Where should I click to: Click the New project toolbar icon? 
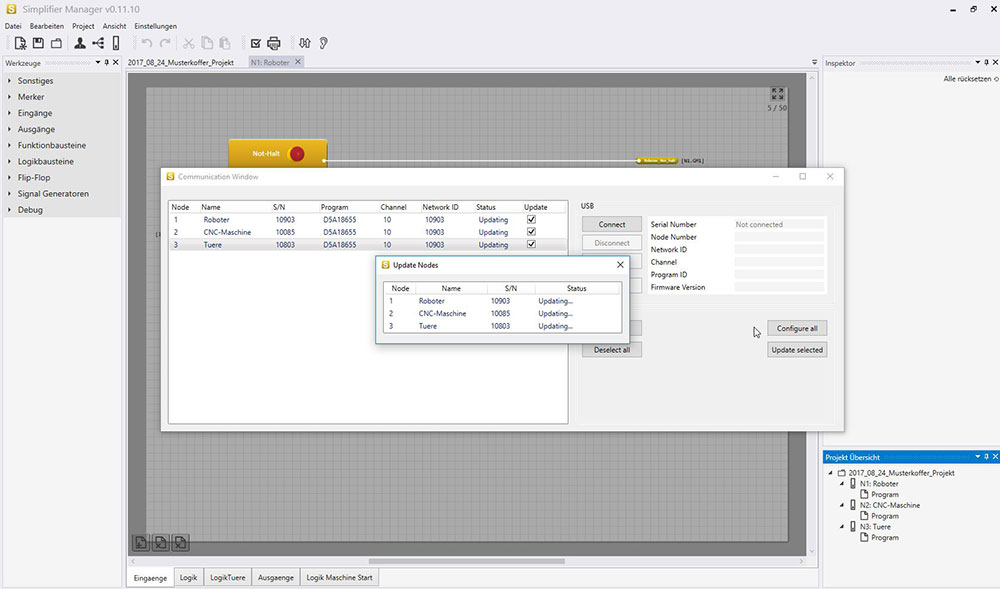[20, 43]
